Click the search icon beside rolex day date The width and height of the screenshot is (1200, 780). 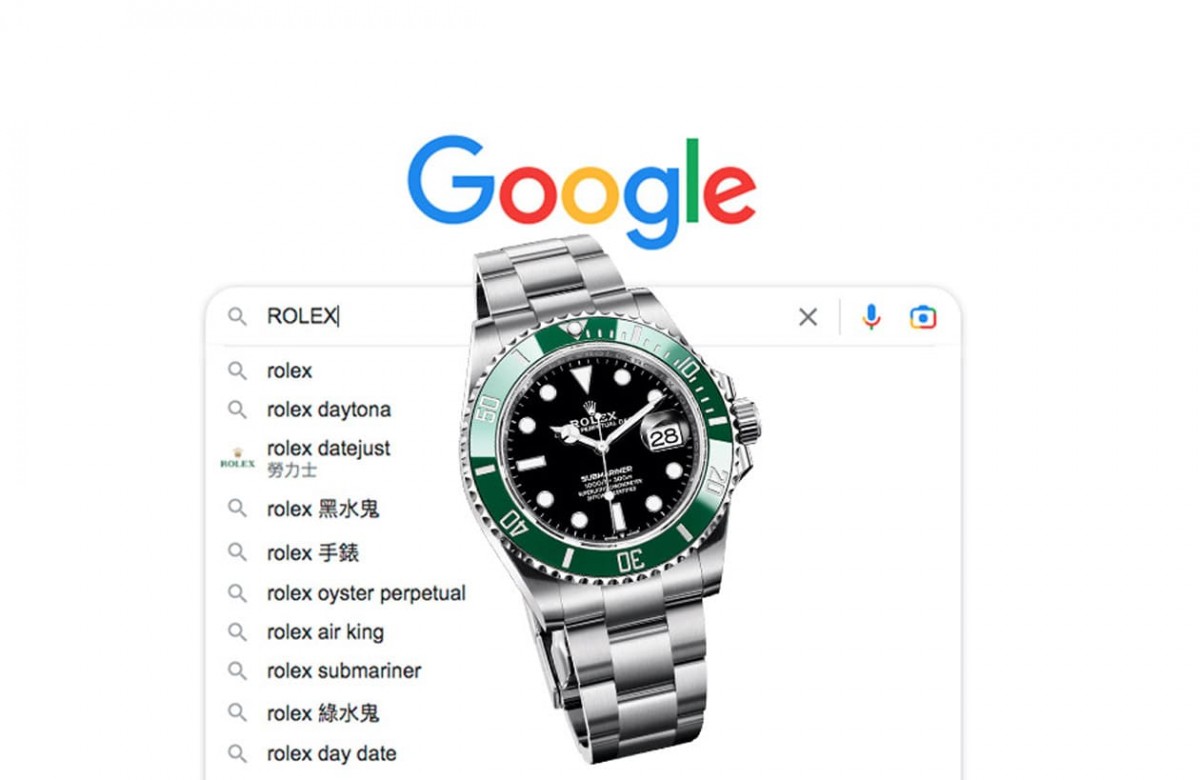[x=237, y=753]
